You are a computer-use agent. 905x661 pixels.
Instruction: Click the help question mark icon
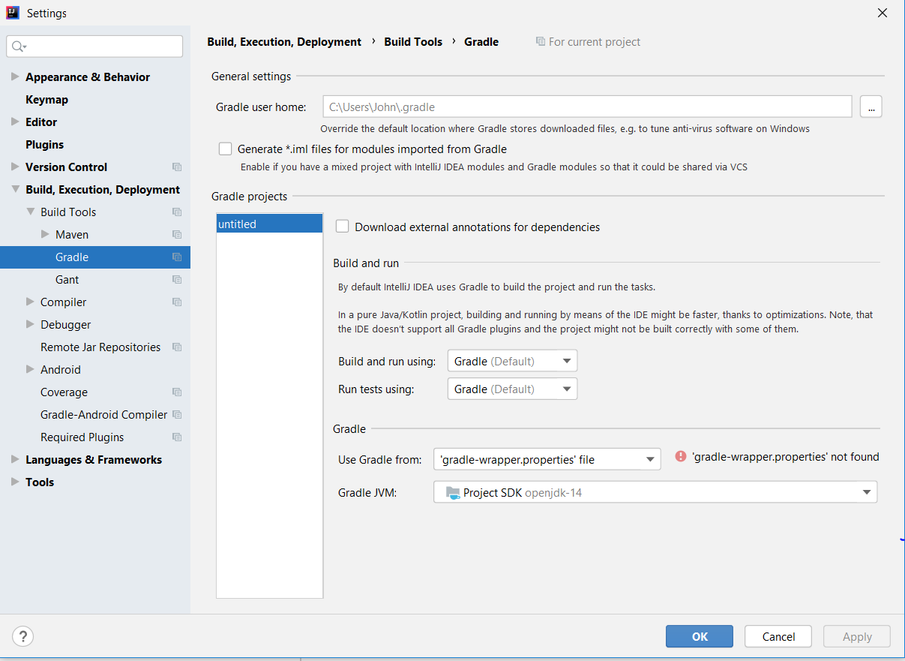(x=23, y=636)
